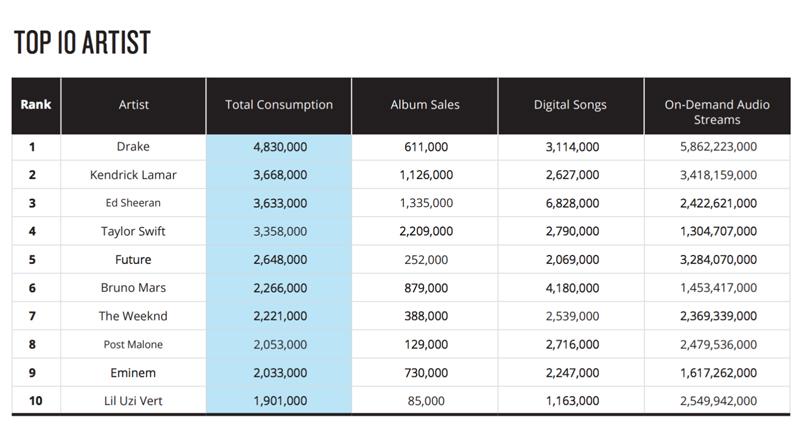Select Ed Sheeran's digital songs 6,828,000
The width and height of the screenshot is (800, 434).
[570, 203]
